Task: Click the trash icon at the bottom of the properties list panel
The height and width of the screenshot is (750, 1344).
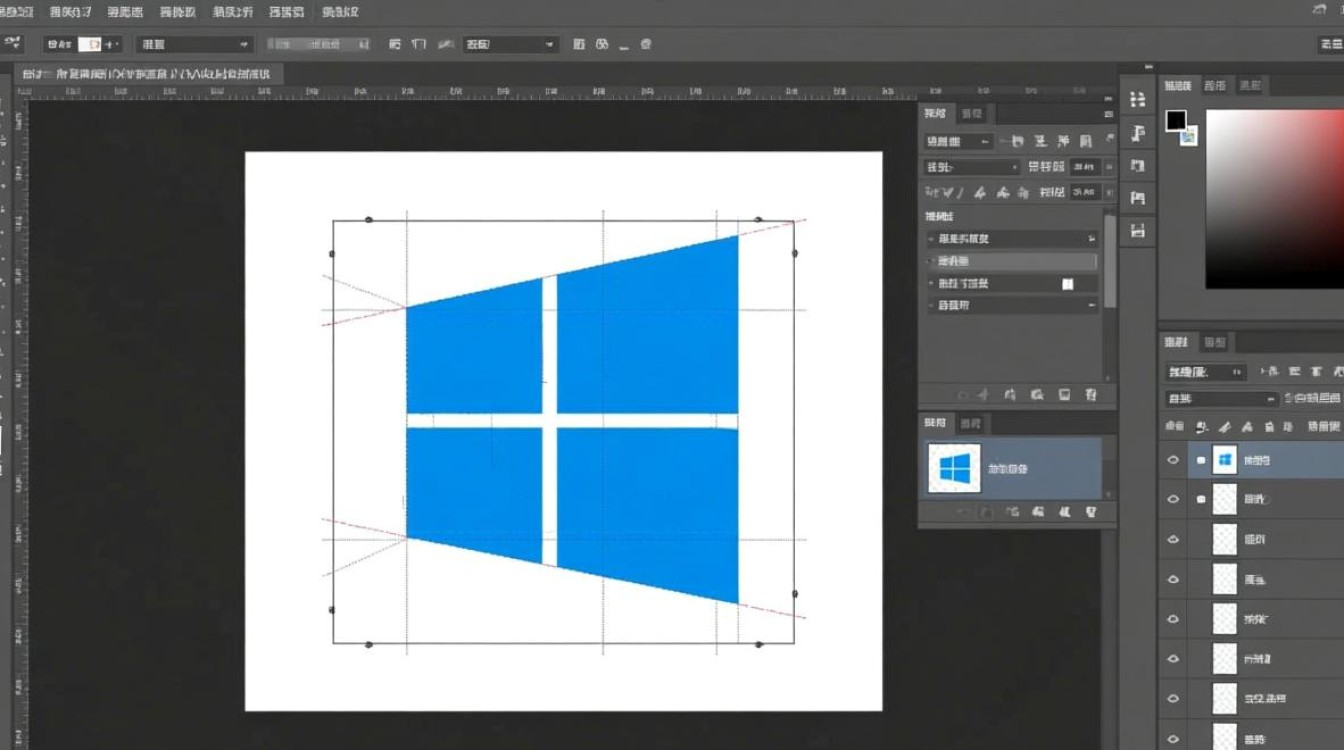Action: (1090, 395)
